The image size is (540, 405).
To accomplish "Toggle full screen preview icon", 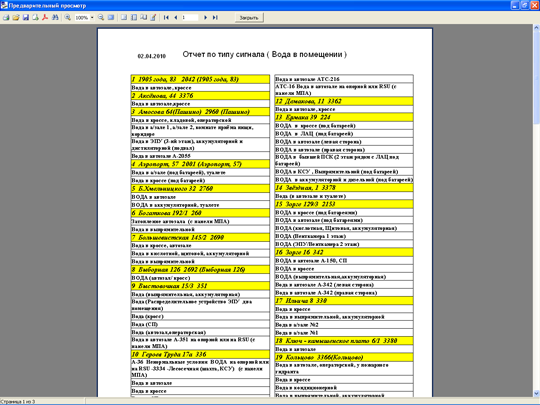I will (x=111, y=17).
